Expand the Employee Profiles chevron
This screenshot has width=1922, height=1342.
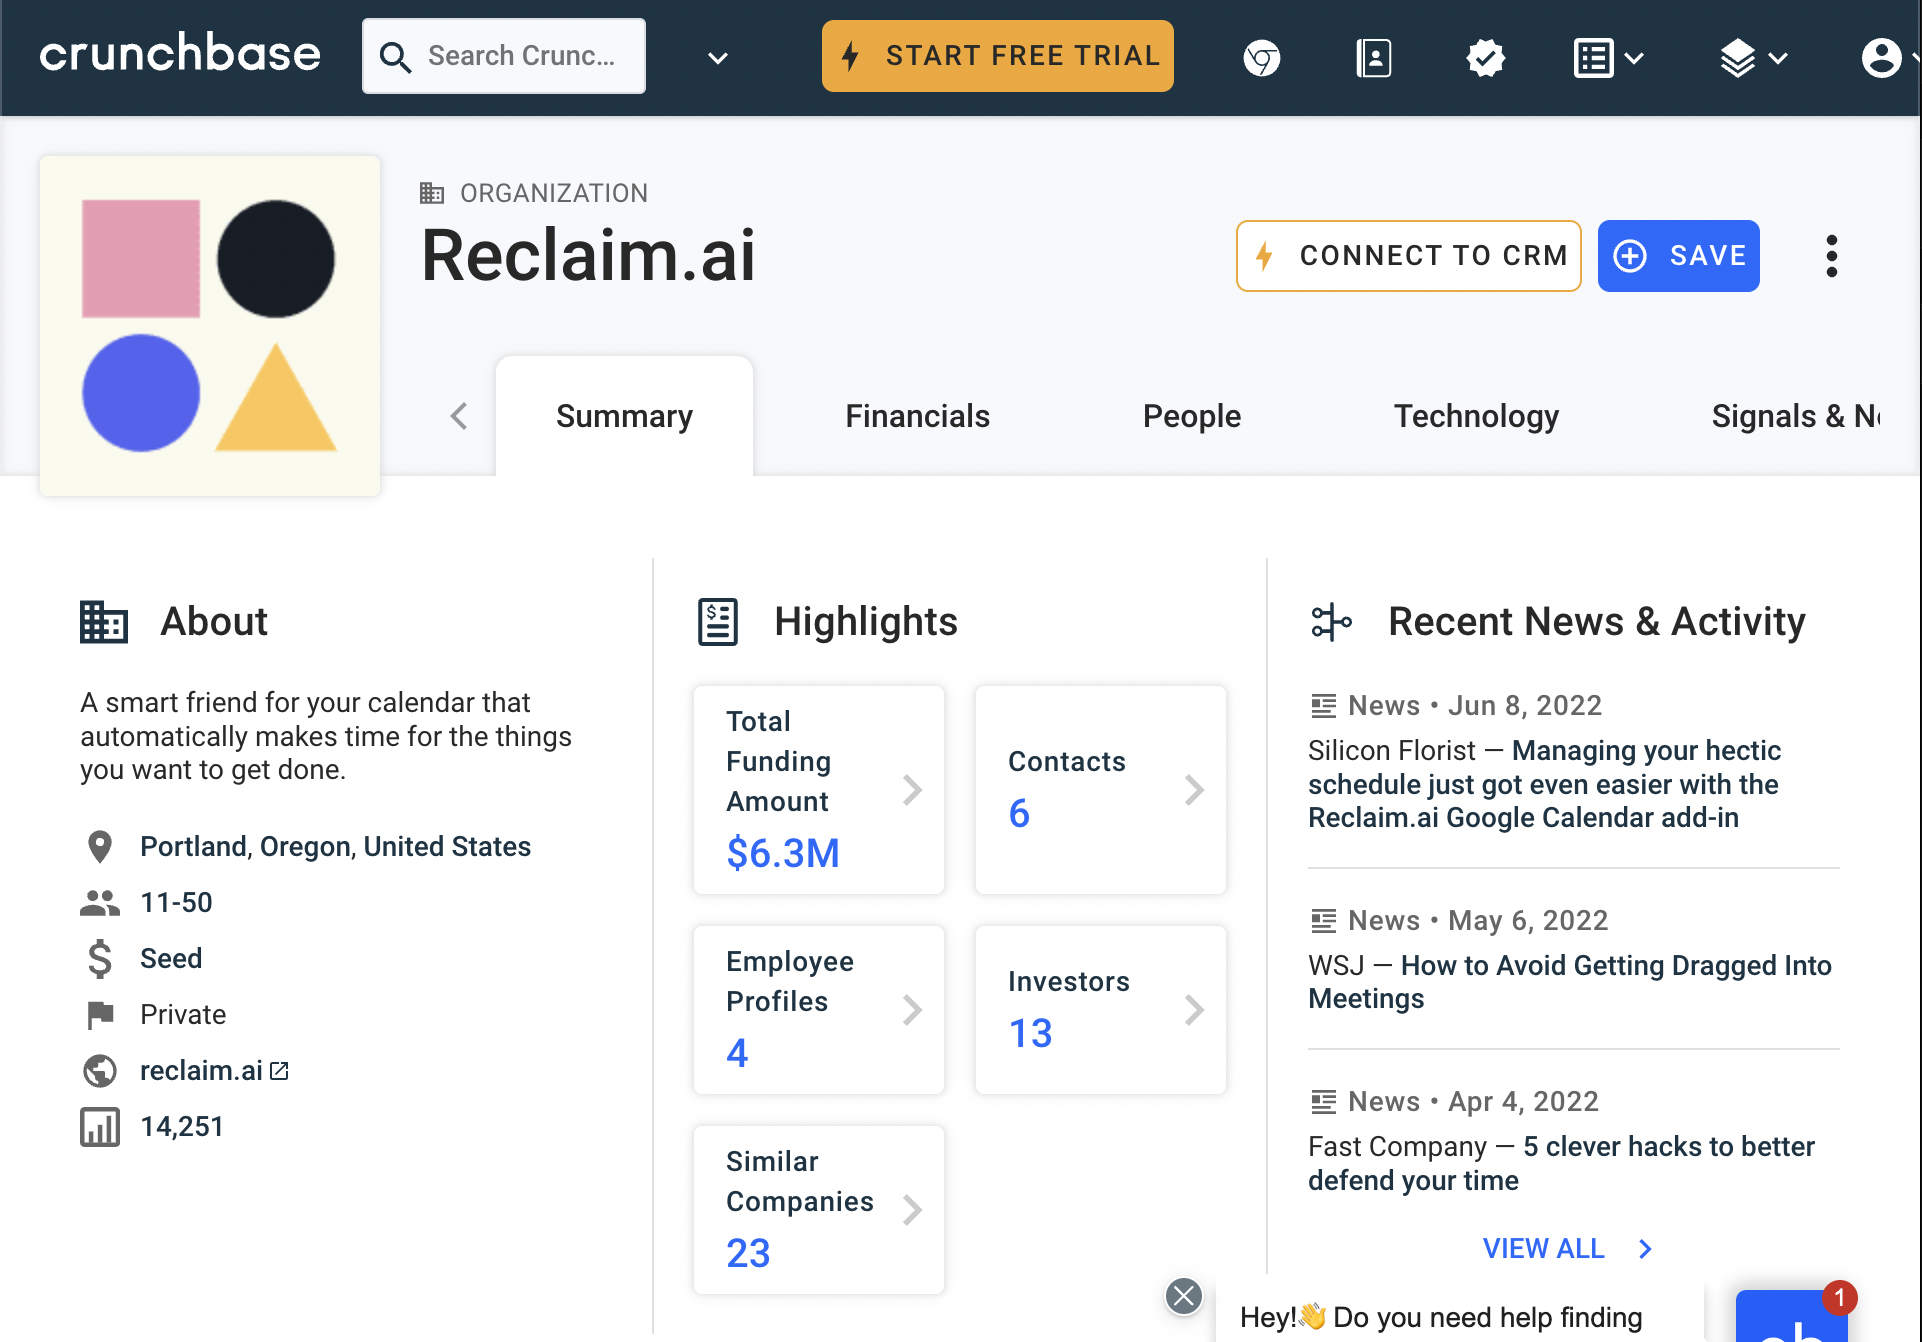[x=912, y=1010]
